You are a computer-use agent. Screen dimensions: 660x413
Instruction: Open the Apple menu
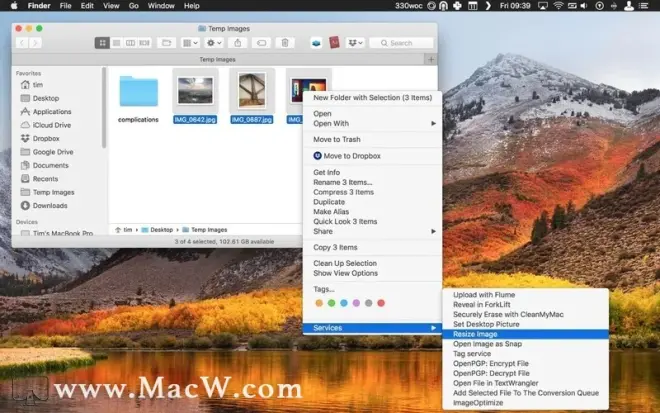pyautogui.click(x=14, y=6)
